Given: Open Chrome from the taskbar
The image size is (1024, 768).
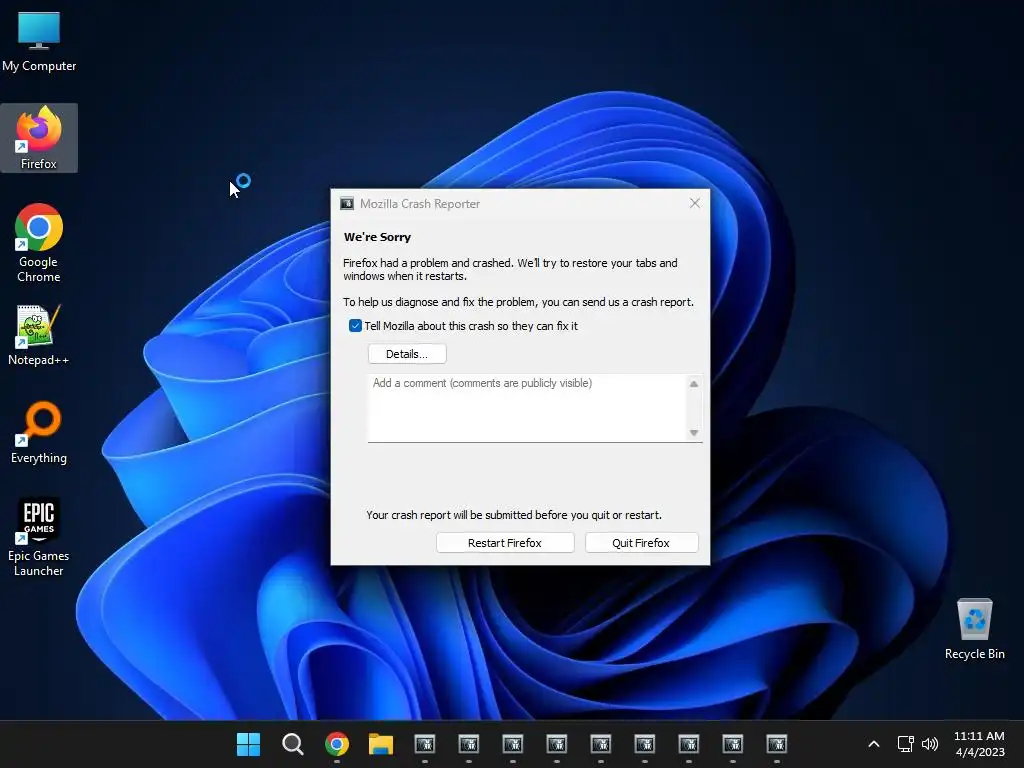Looking at the screenshot, I should point(337,744).
